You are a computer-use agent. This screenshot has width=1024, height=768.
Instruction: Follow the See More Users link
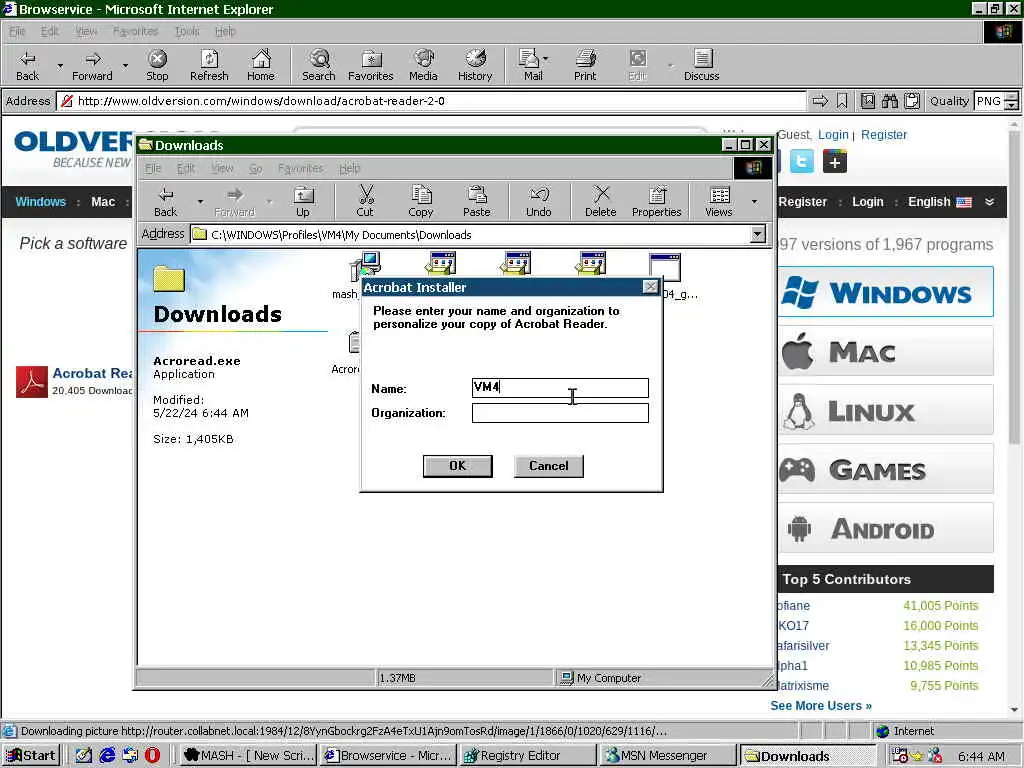coord(821,706)
